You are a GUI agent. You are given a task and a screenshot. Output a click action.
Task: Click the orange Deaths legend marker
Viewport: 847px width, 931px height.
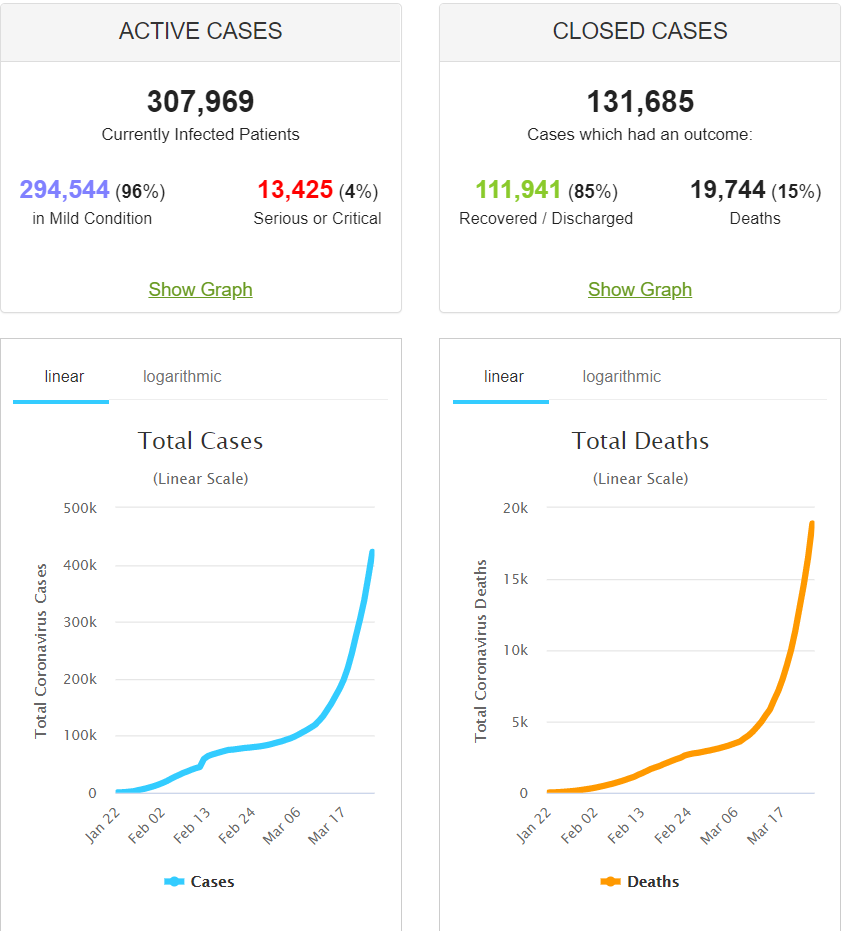pyautogui.click(x=611, y=882)
